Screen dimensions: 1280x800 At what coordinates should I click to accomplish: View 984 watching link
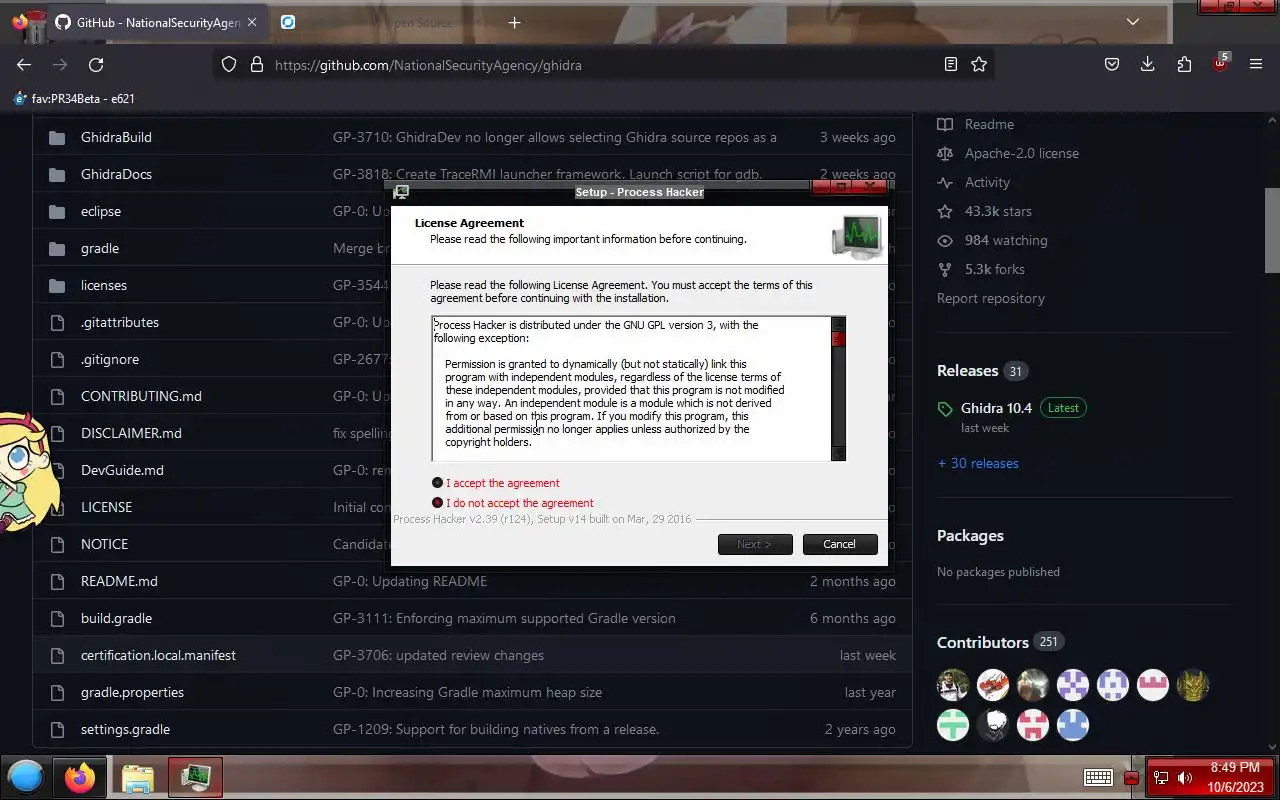[x=992, y=240]
